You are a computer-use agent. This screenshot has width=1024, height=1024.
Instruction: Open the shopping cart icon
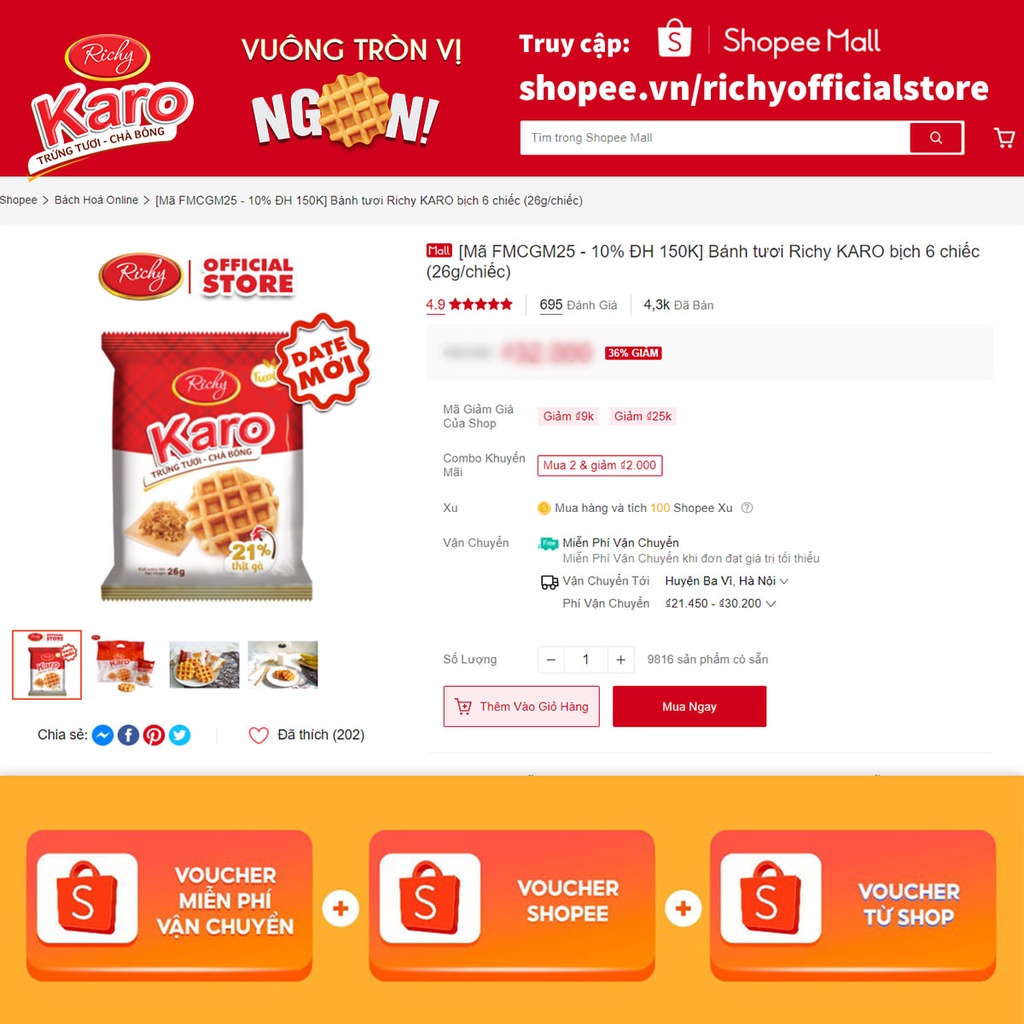(x=1004, y=137)
